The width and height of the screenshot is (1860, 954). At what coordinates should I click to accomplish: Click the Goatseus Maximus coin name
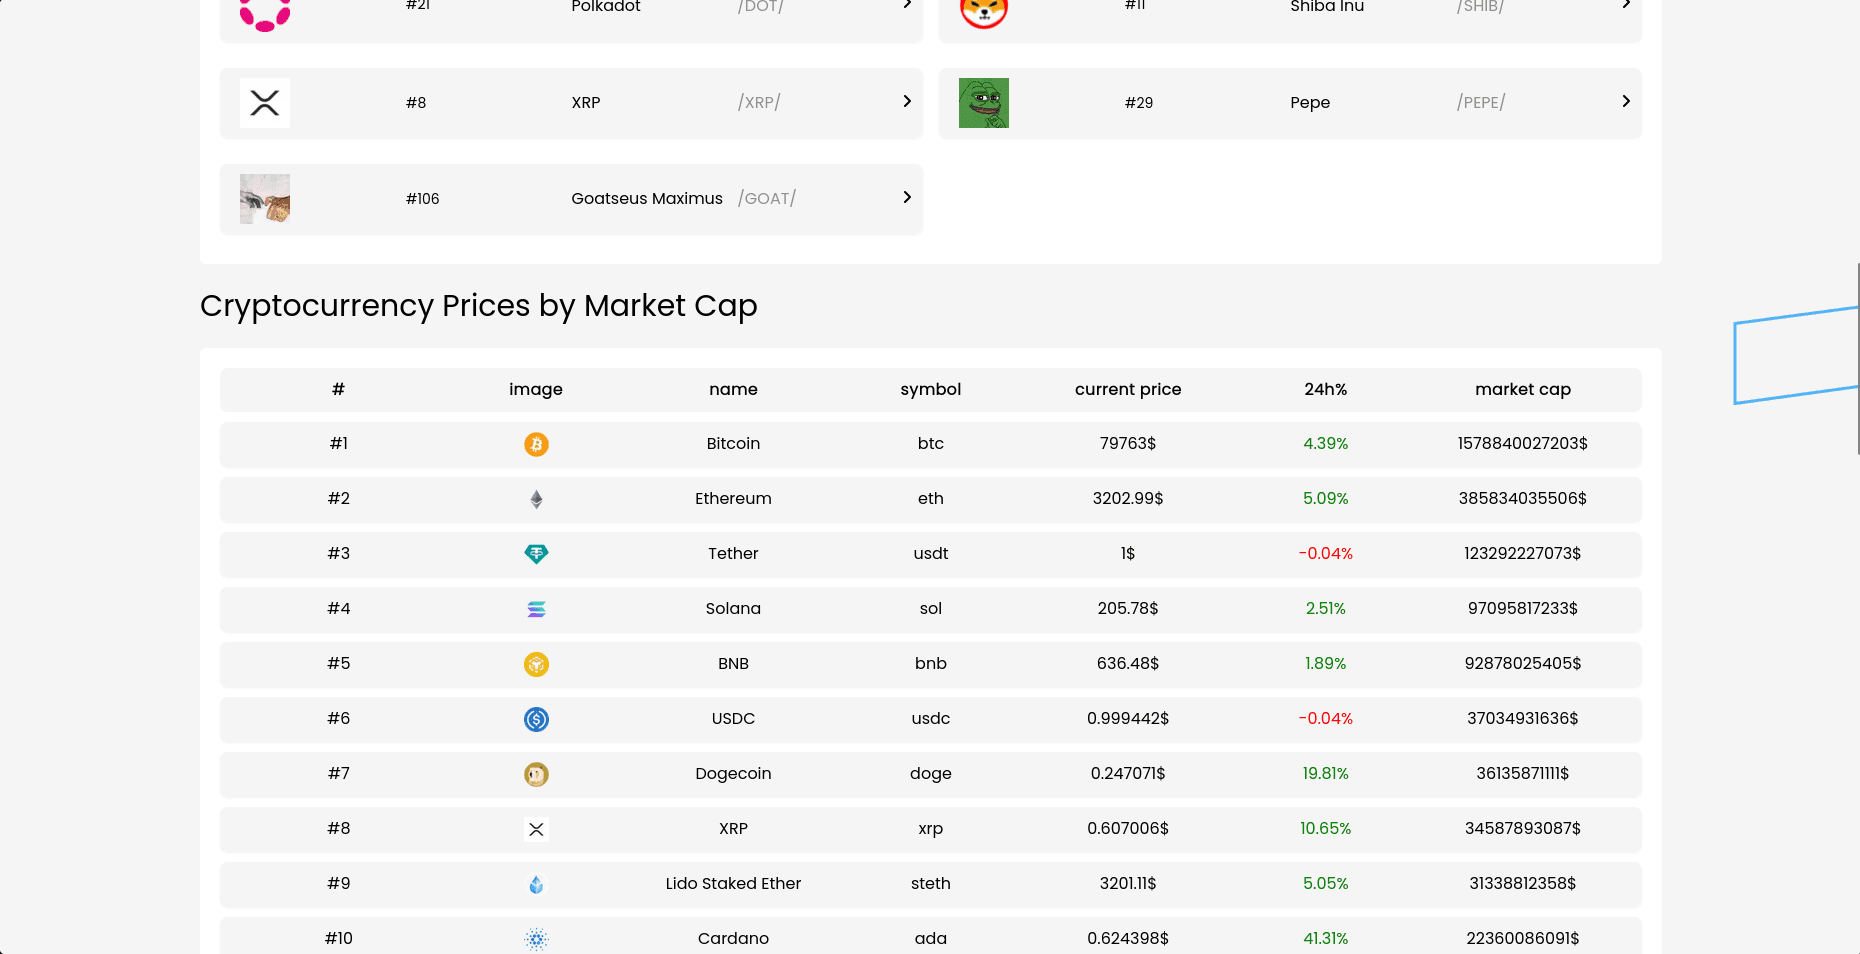[x=646, y=199]
